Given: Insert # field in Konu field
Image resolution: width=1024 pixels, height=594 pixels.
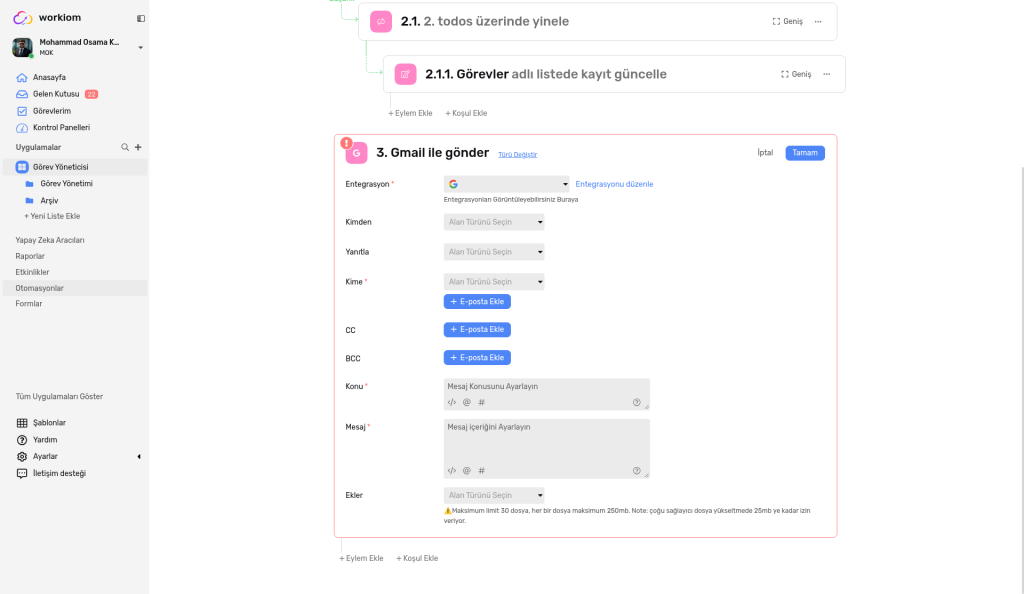Looking at the screenshot, I should (482, 403).
